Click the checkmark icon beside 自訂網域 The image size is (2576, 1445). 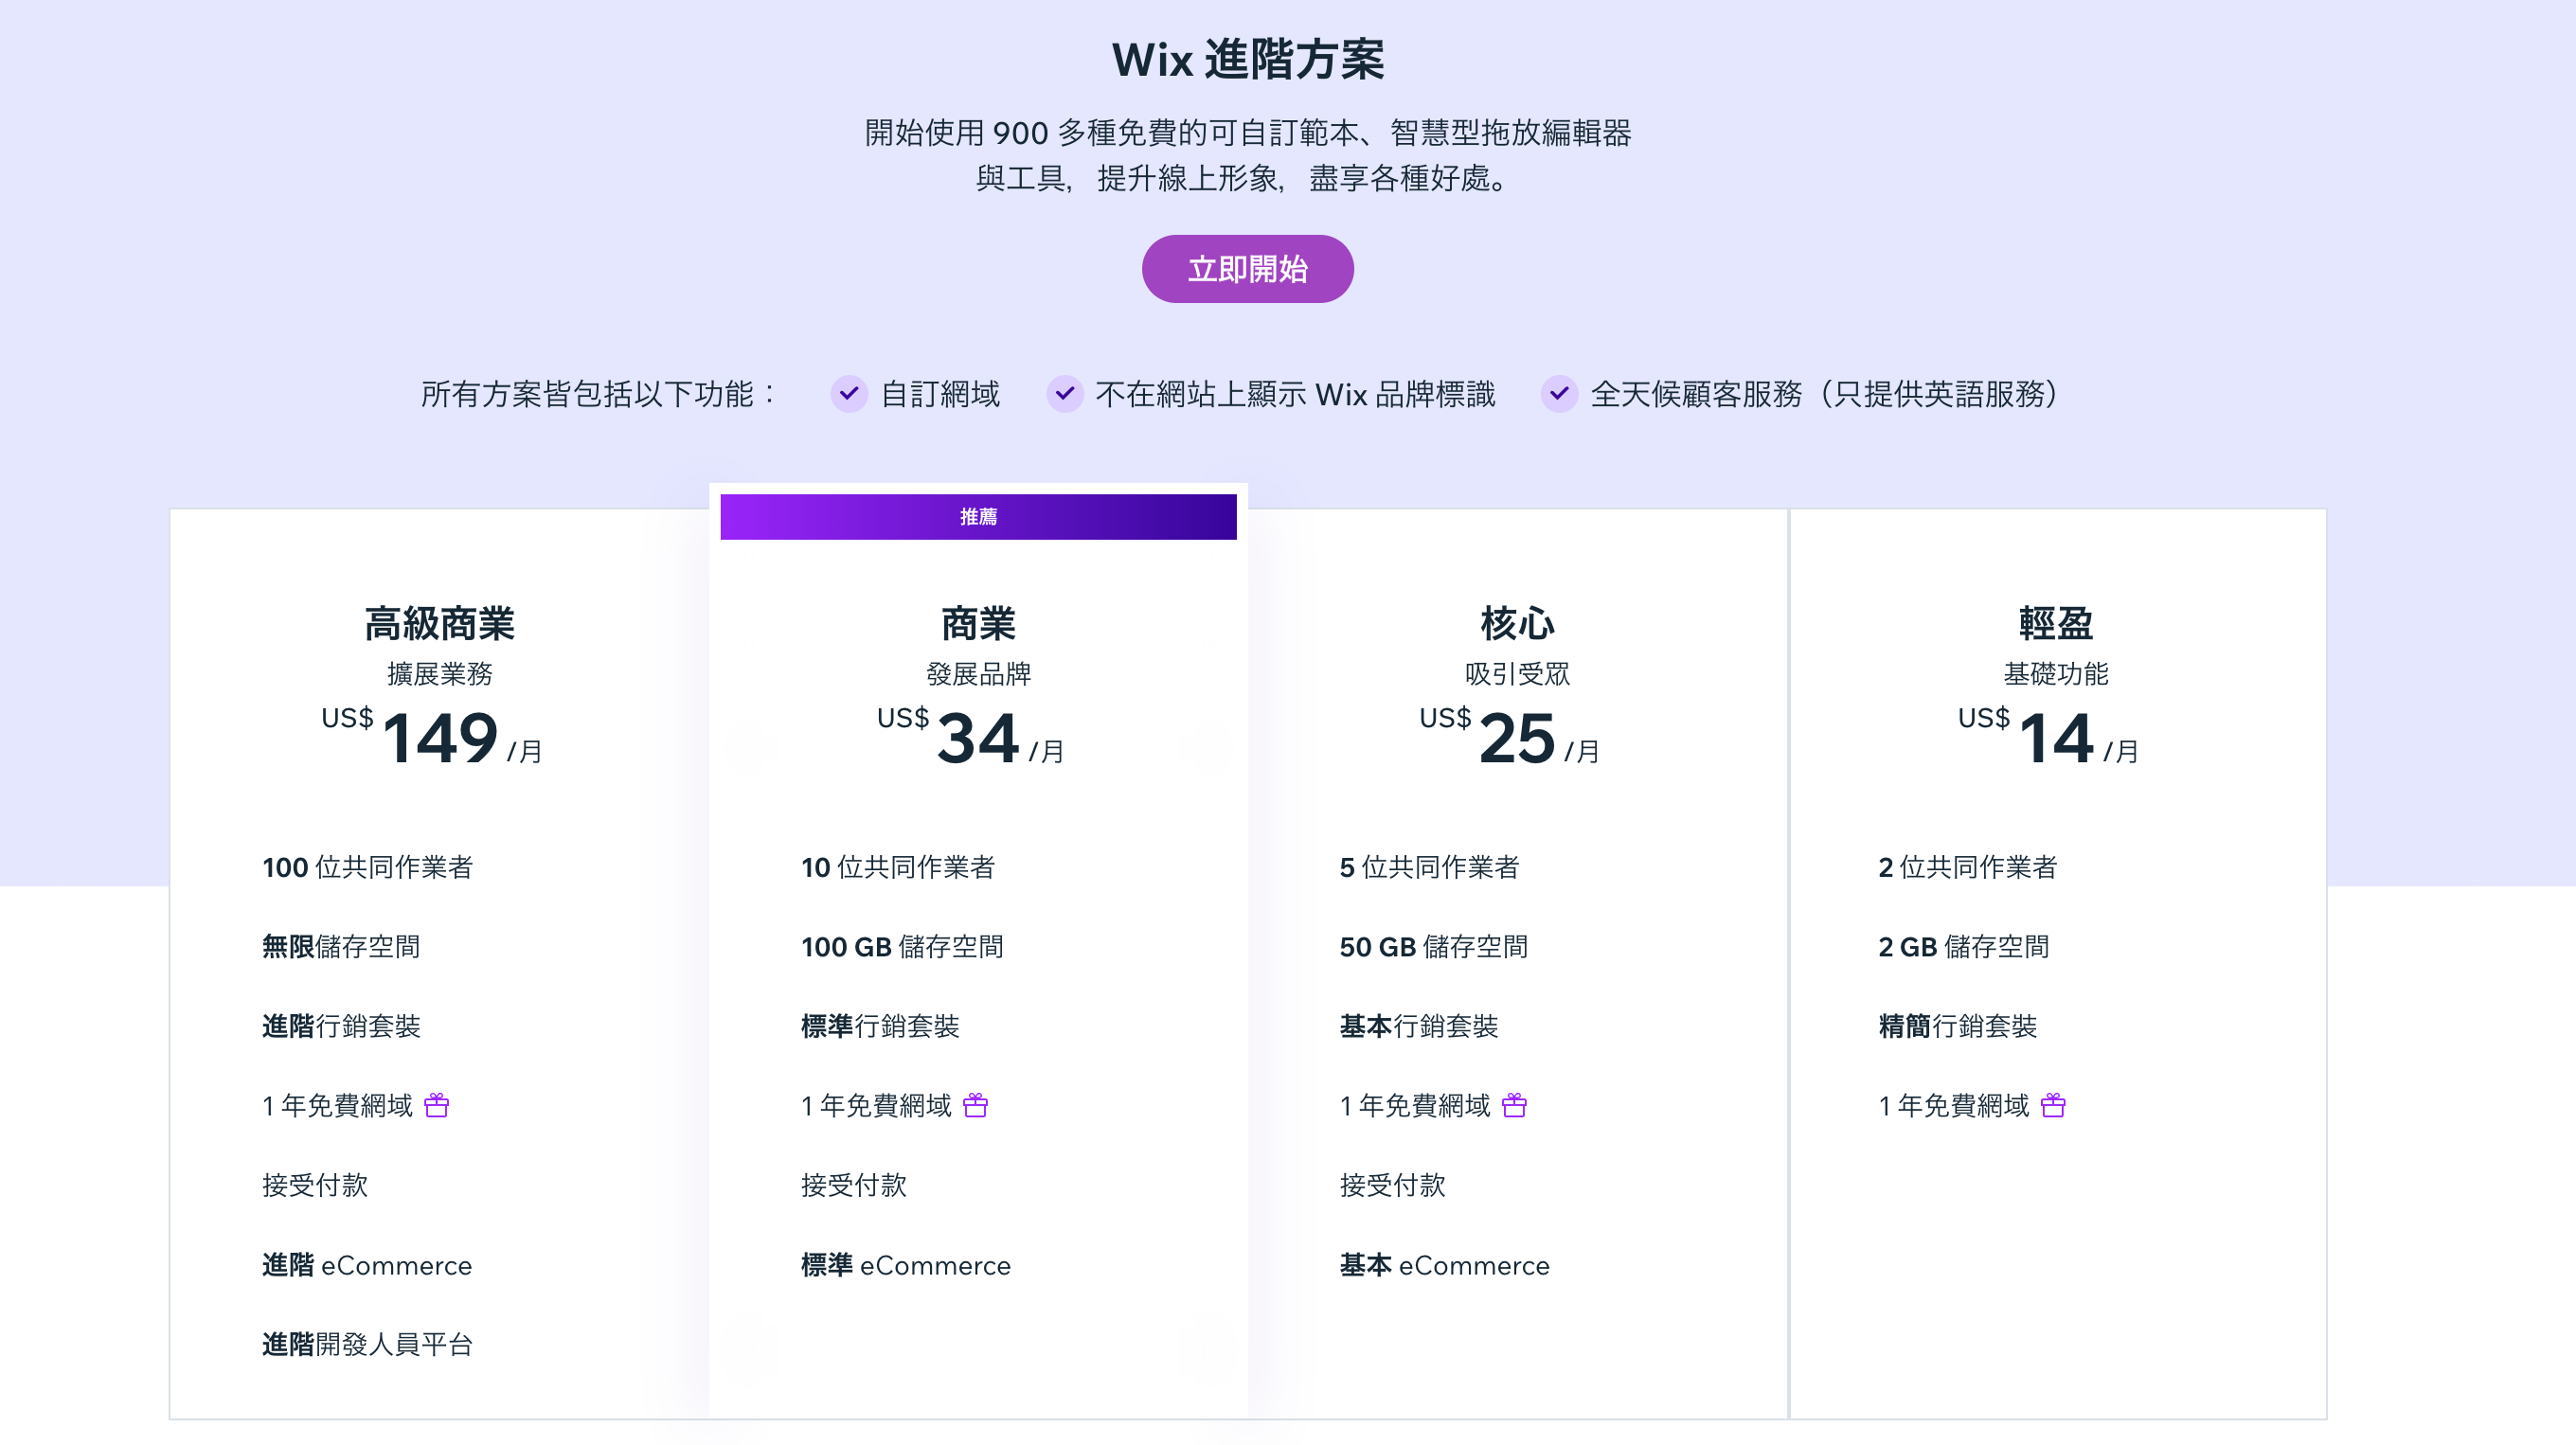pyautogui.click(x=849, y=394)
